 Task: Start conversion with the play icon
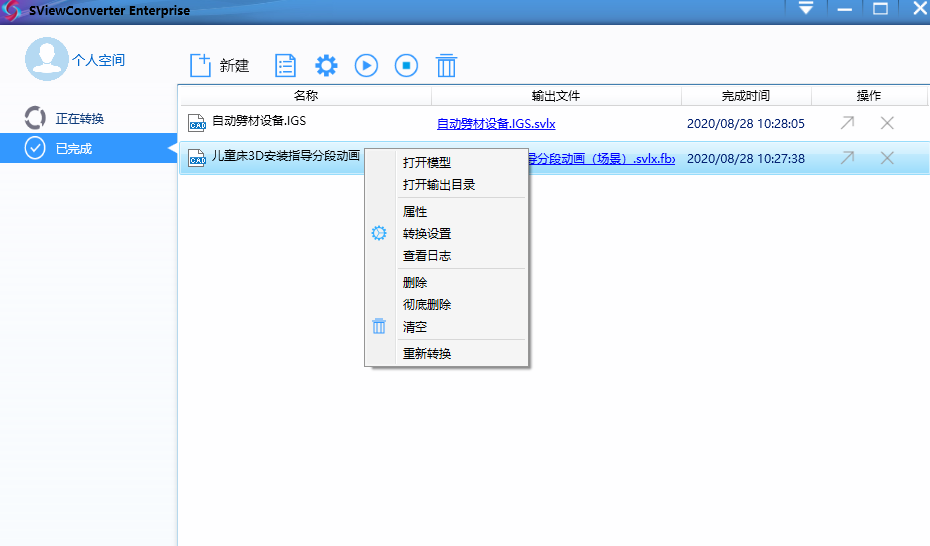click(x=366, y=66)
